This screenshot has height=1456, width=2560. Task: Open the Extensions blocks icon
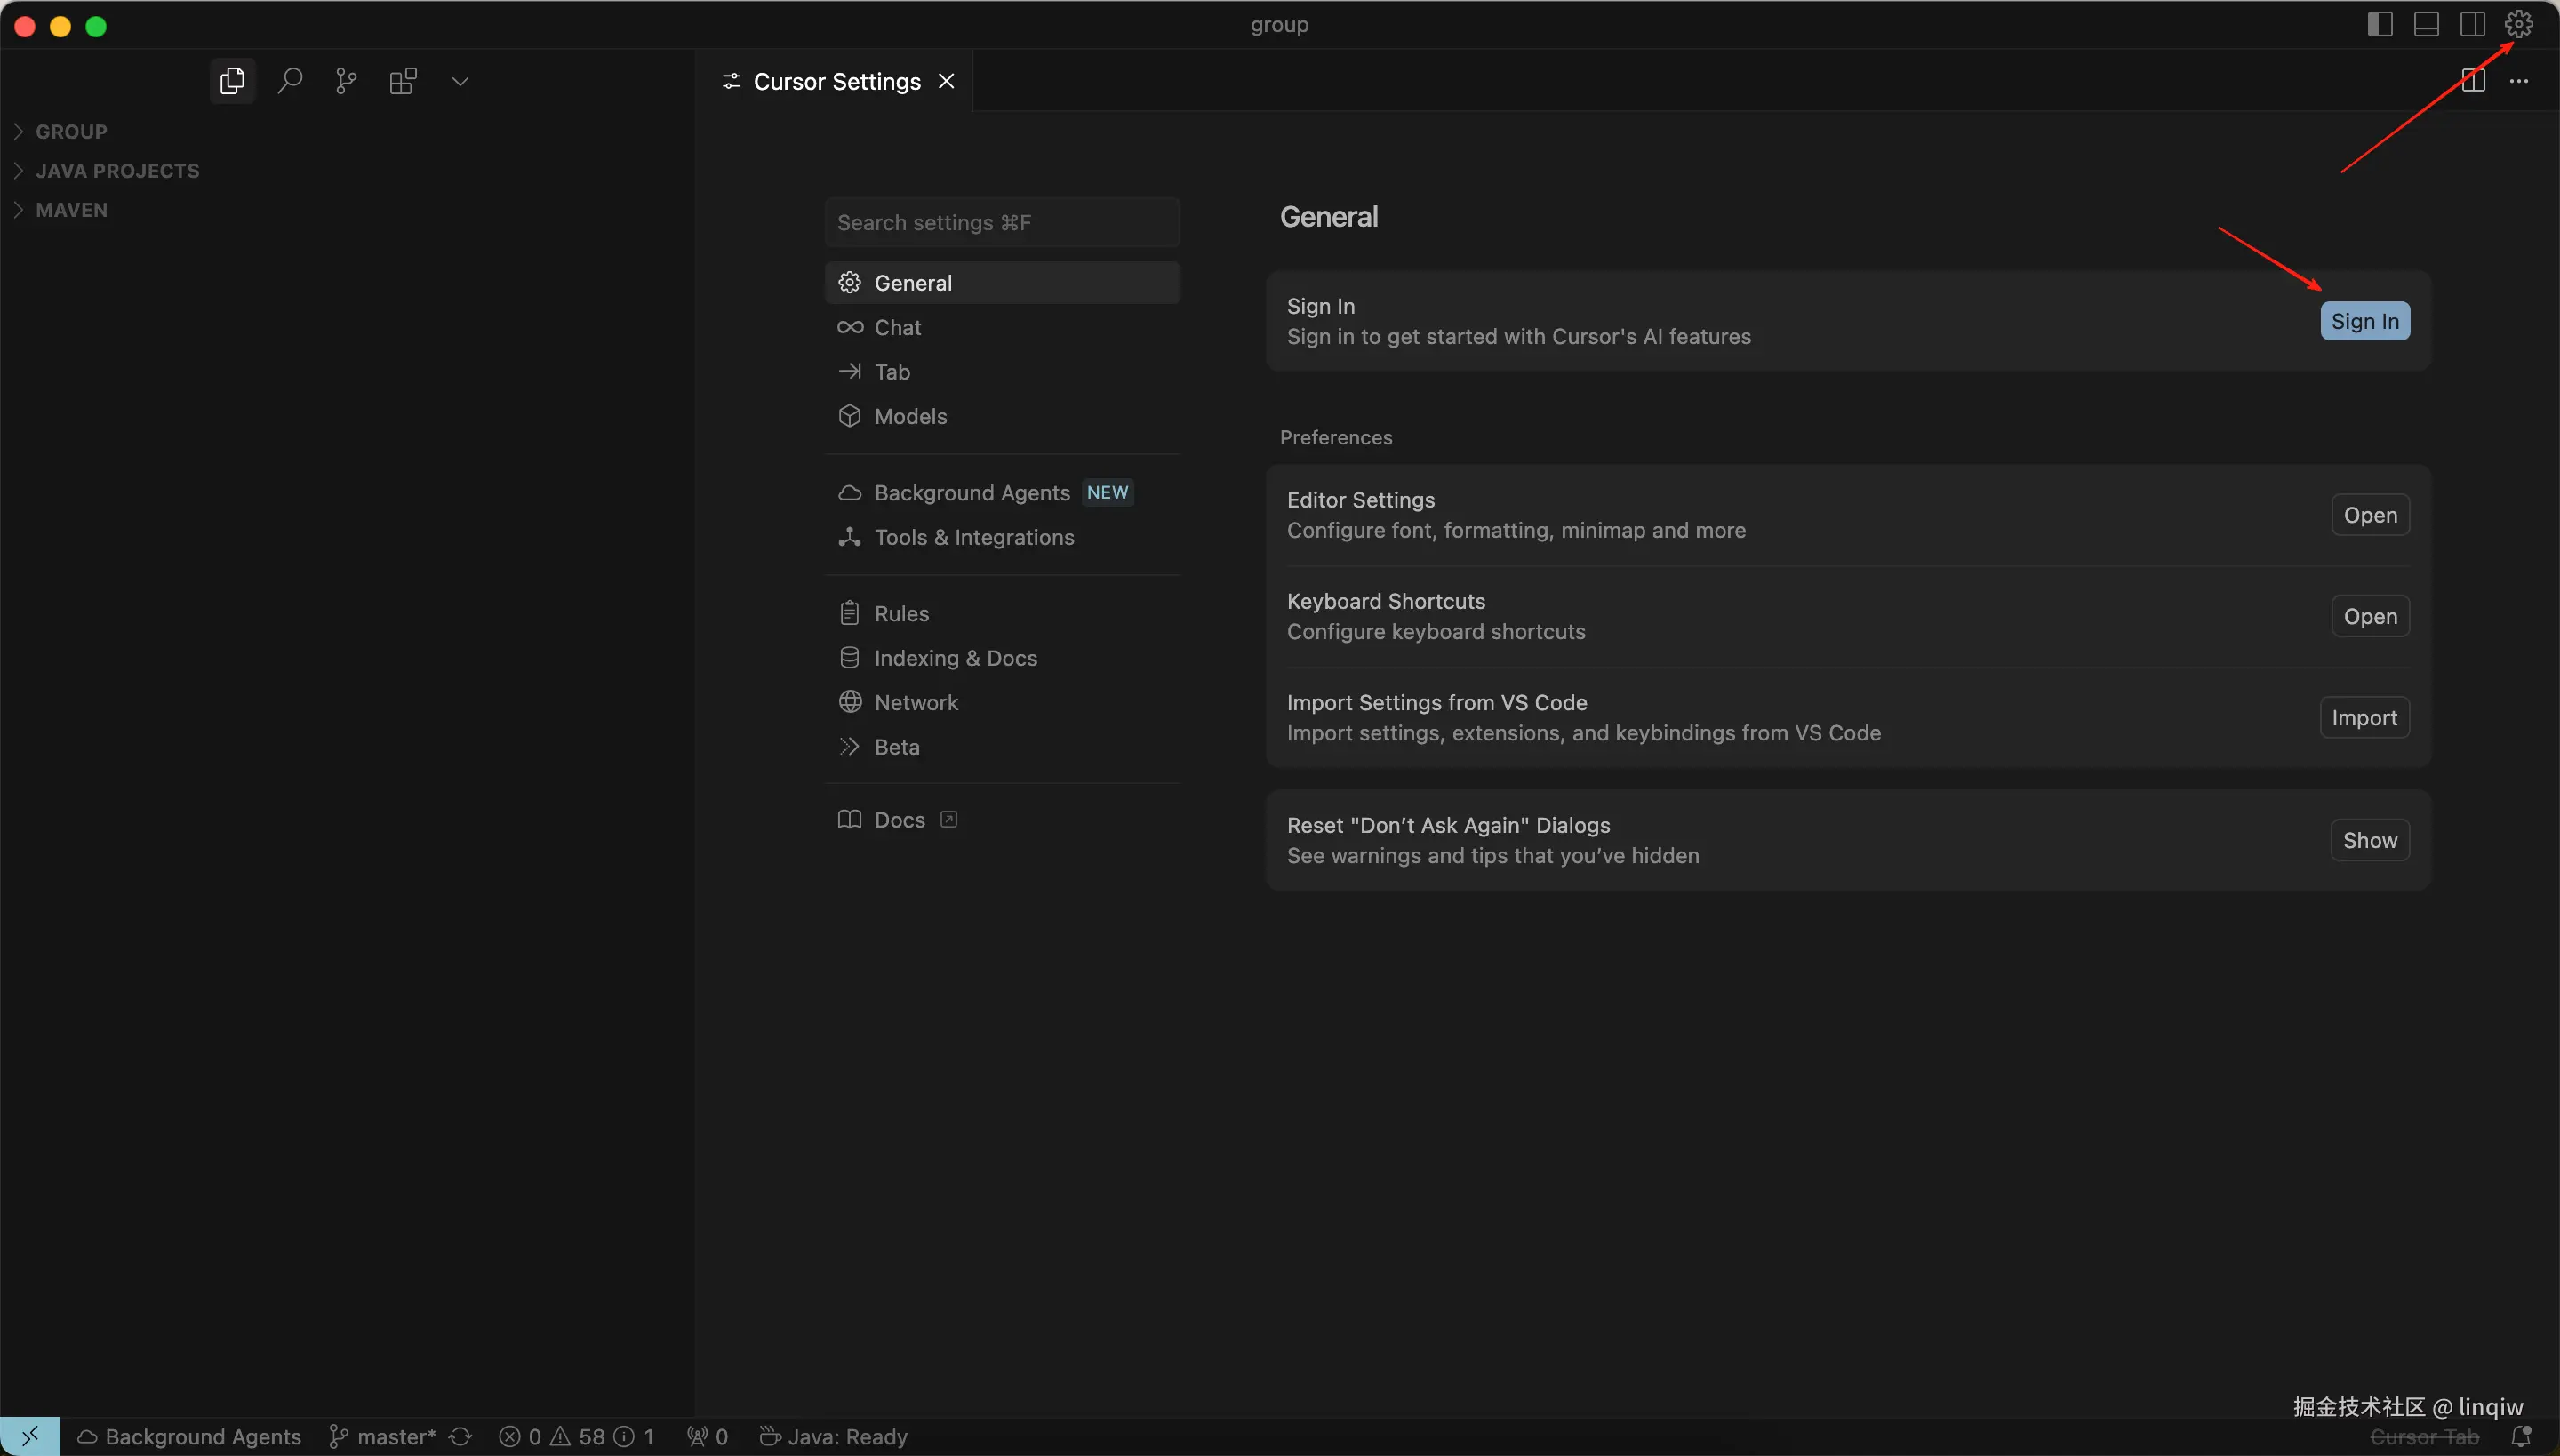click(403, 81)
